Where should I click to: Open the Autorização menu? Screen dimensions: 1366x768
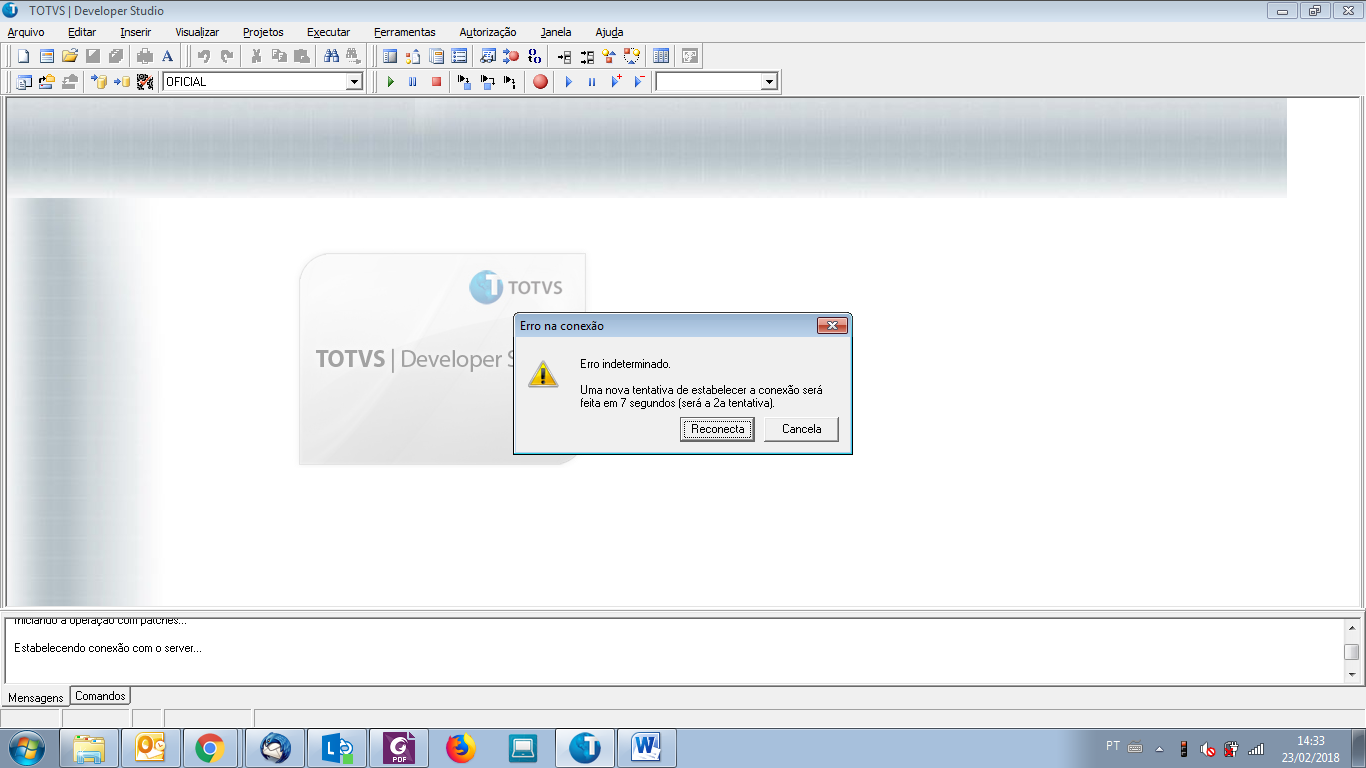click(x=488, y=32)
